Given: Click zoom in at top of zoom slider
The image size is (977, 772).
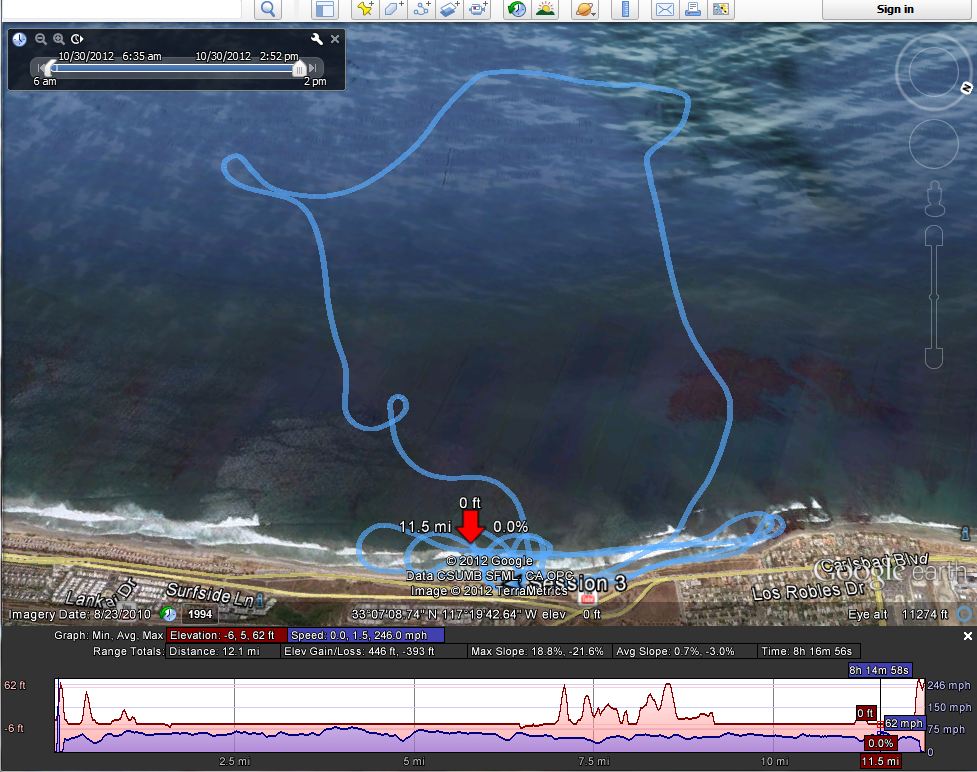Looking at the screenshot, I should pyautogui.click(x=934, y=236).
